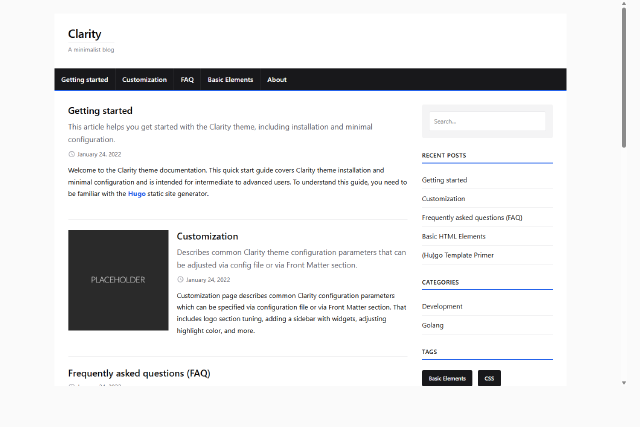Click the CSS tag button
This screenshot has height=427, width=640.
tap(489, 379)
